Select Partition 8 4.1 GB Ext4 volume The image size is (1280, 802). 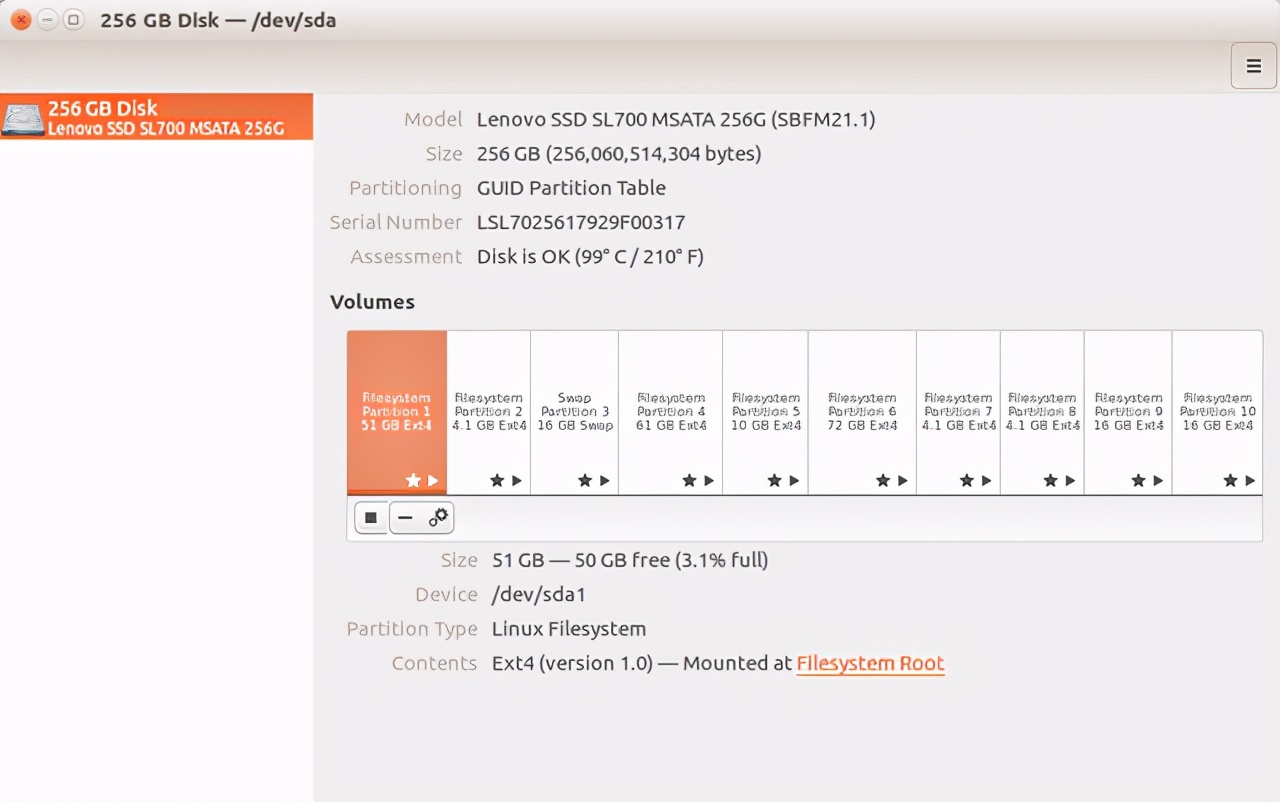(x=1043, y=412)
